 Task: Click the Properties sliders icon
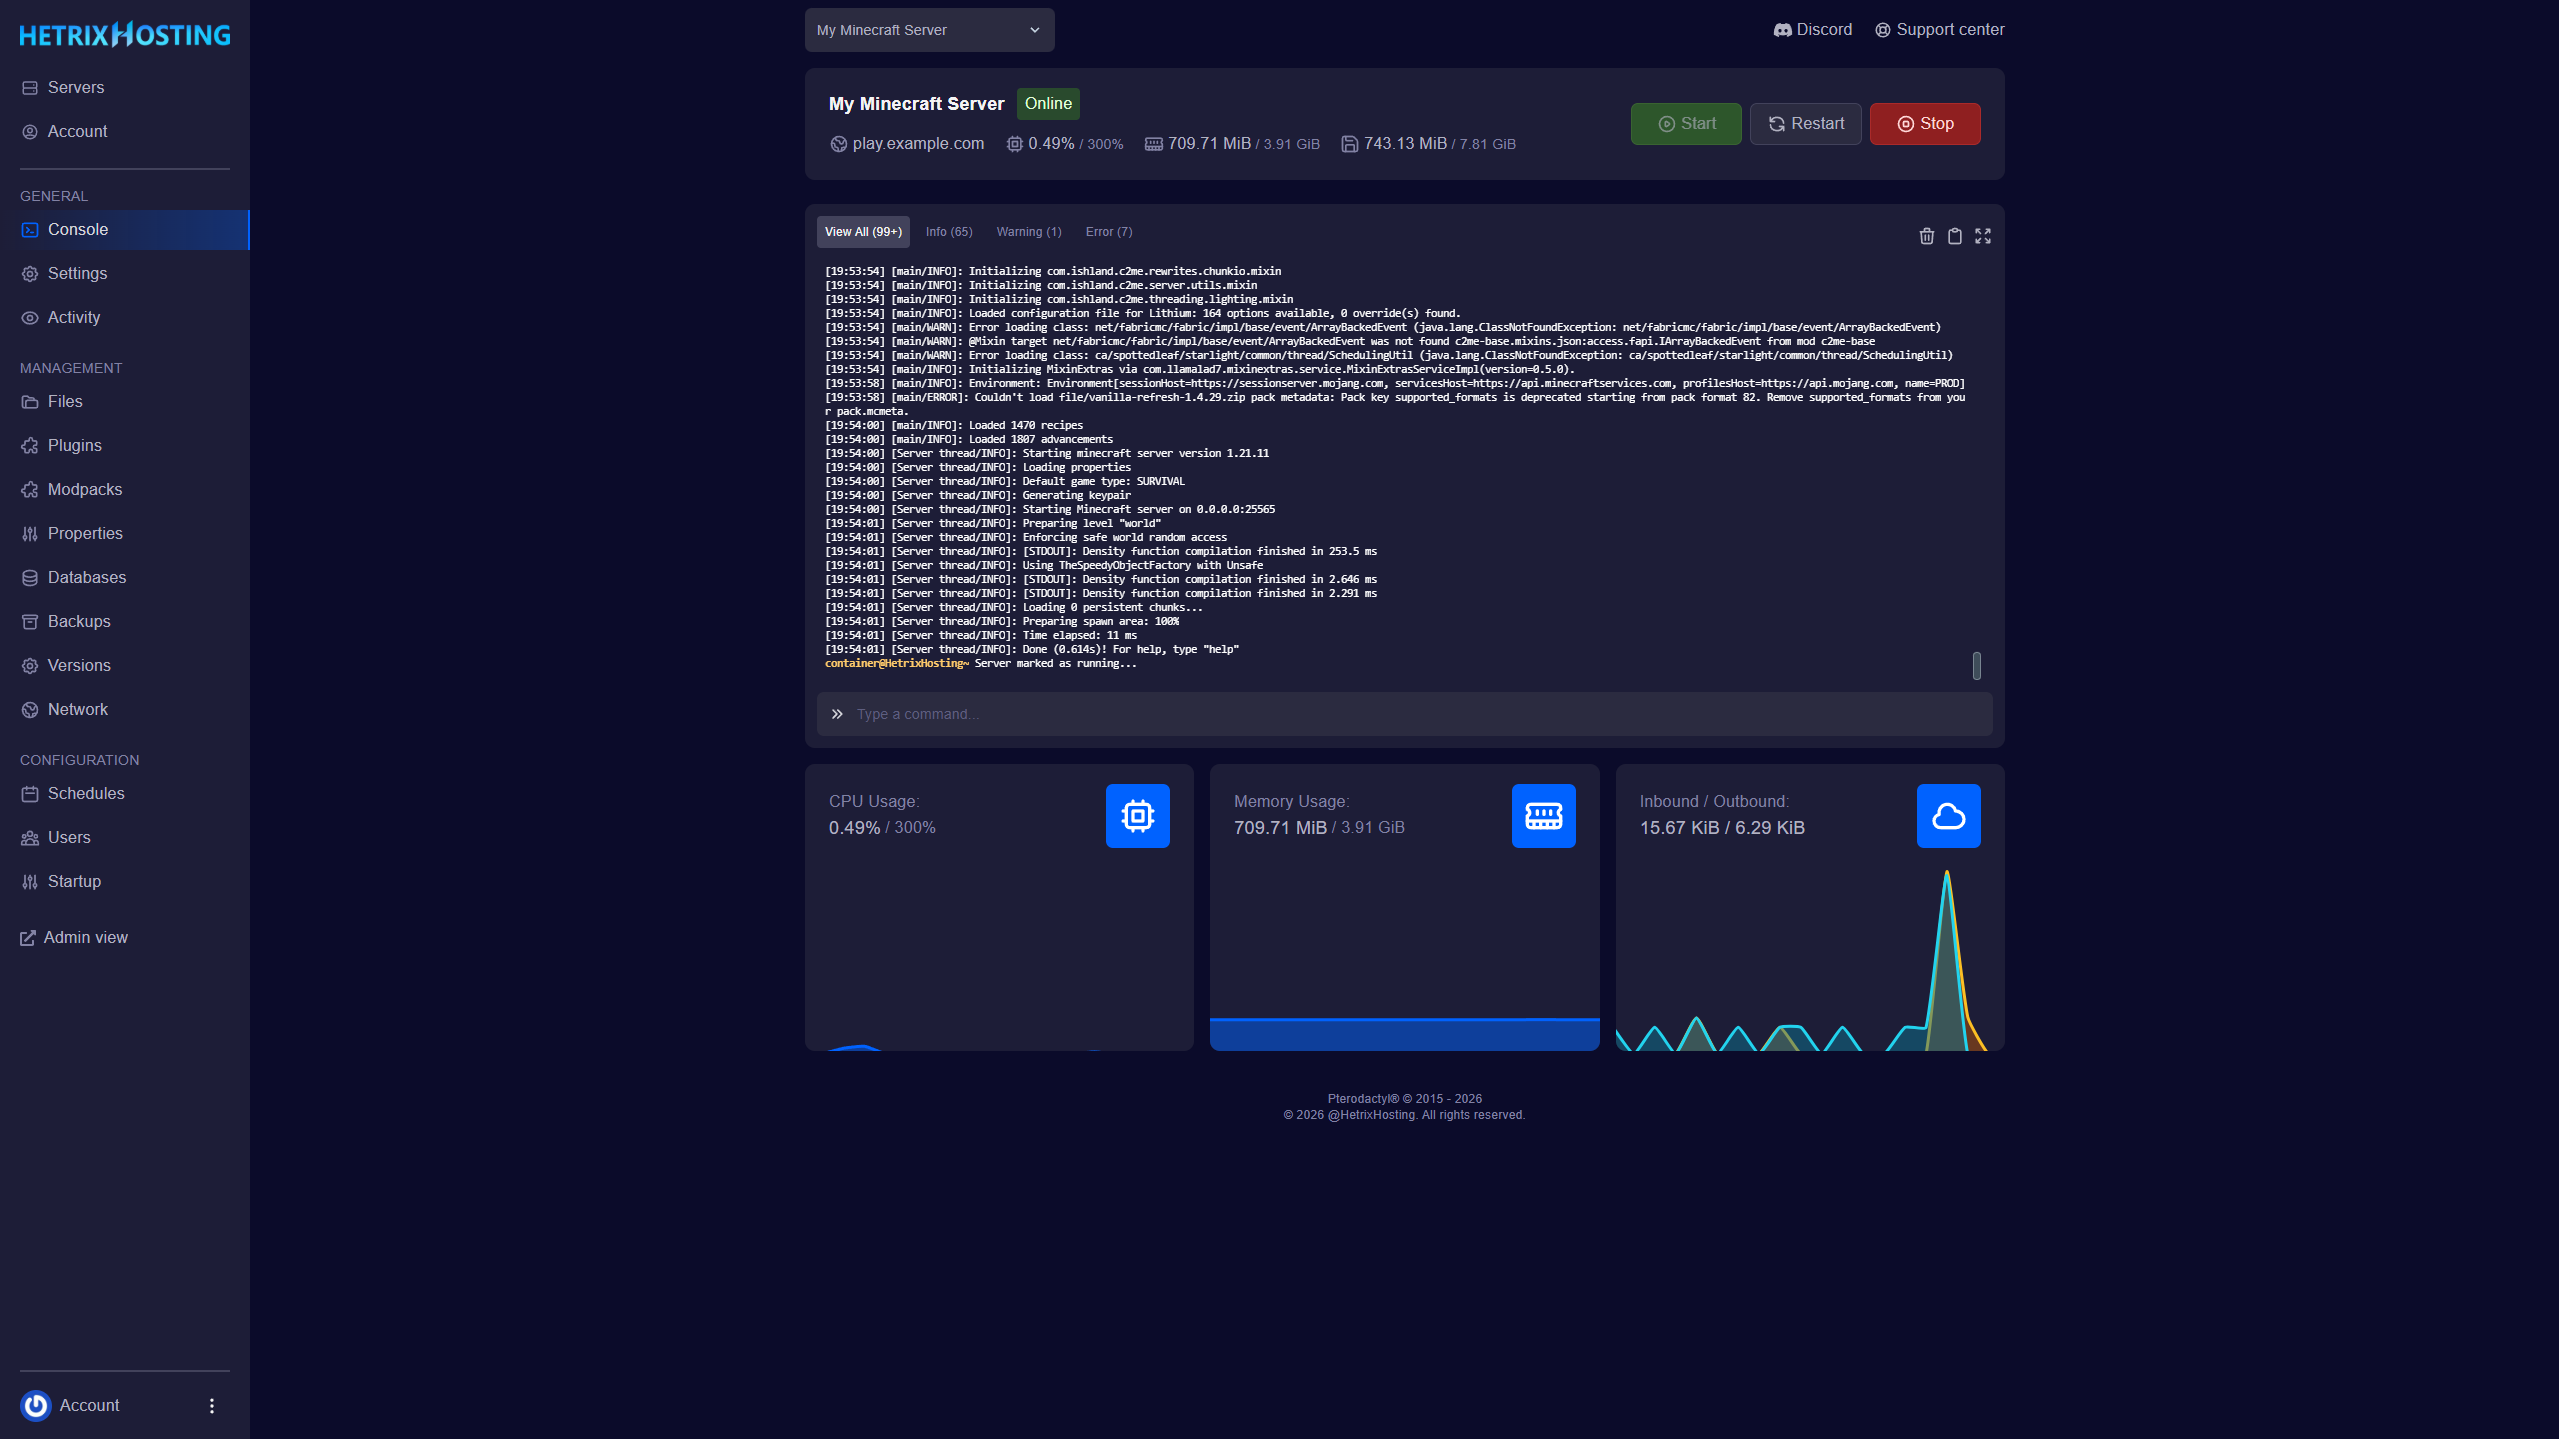click(x=30, y=534)
